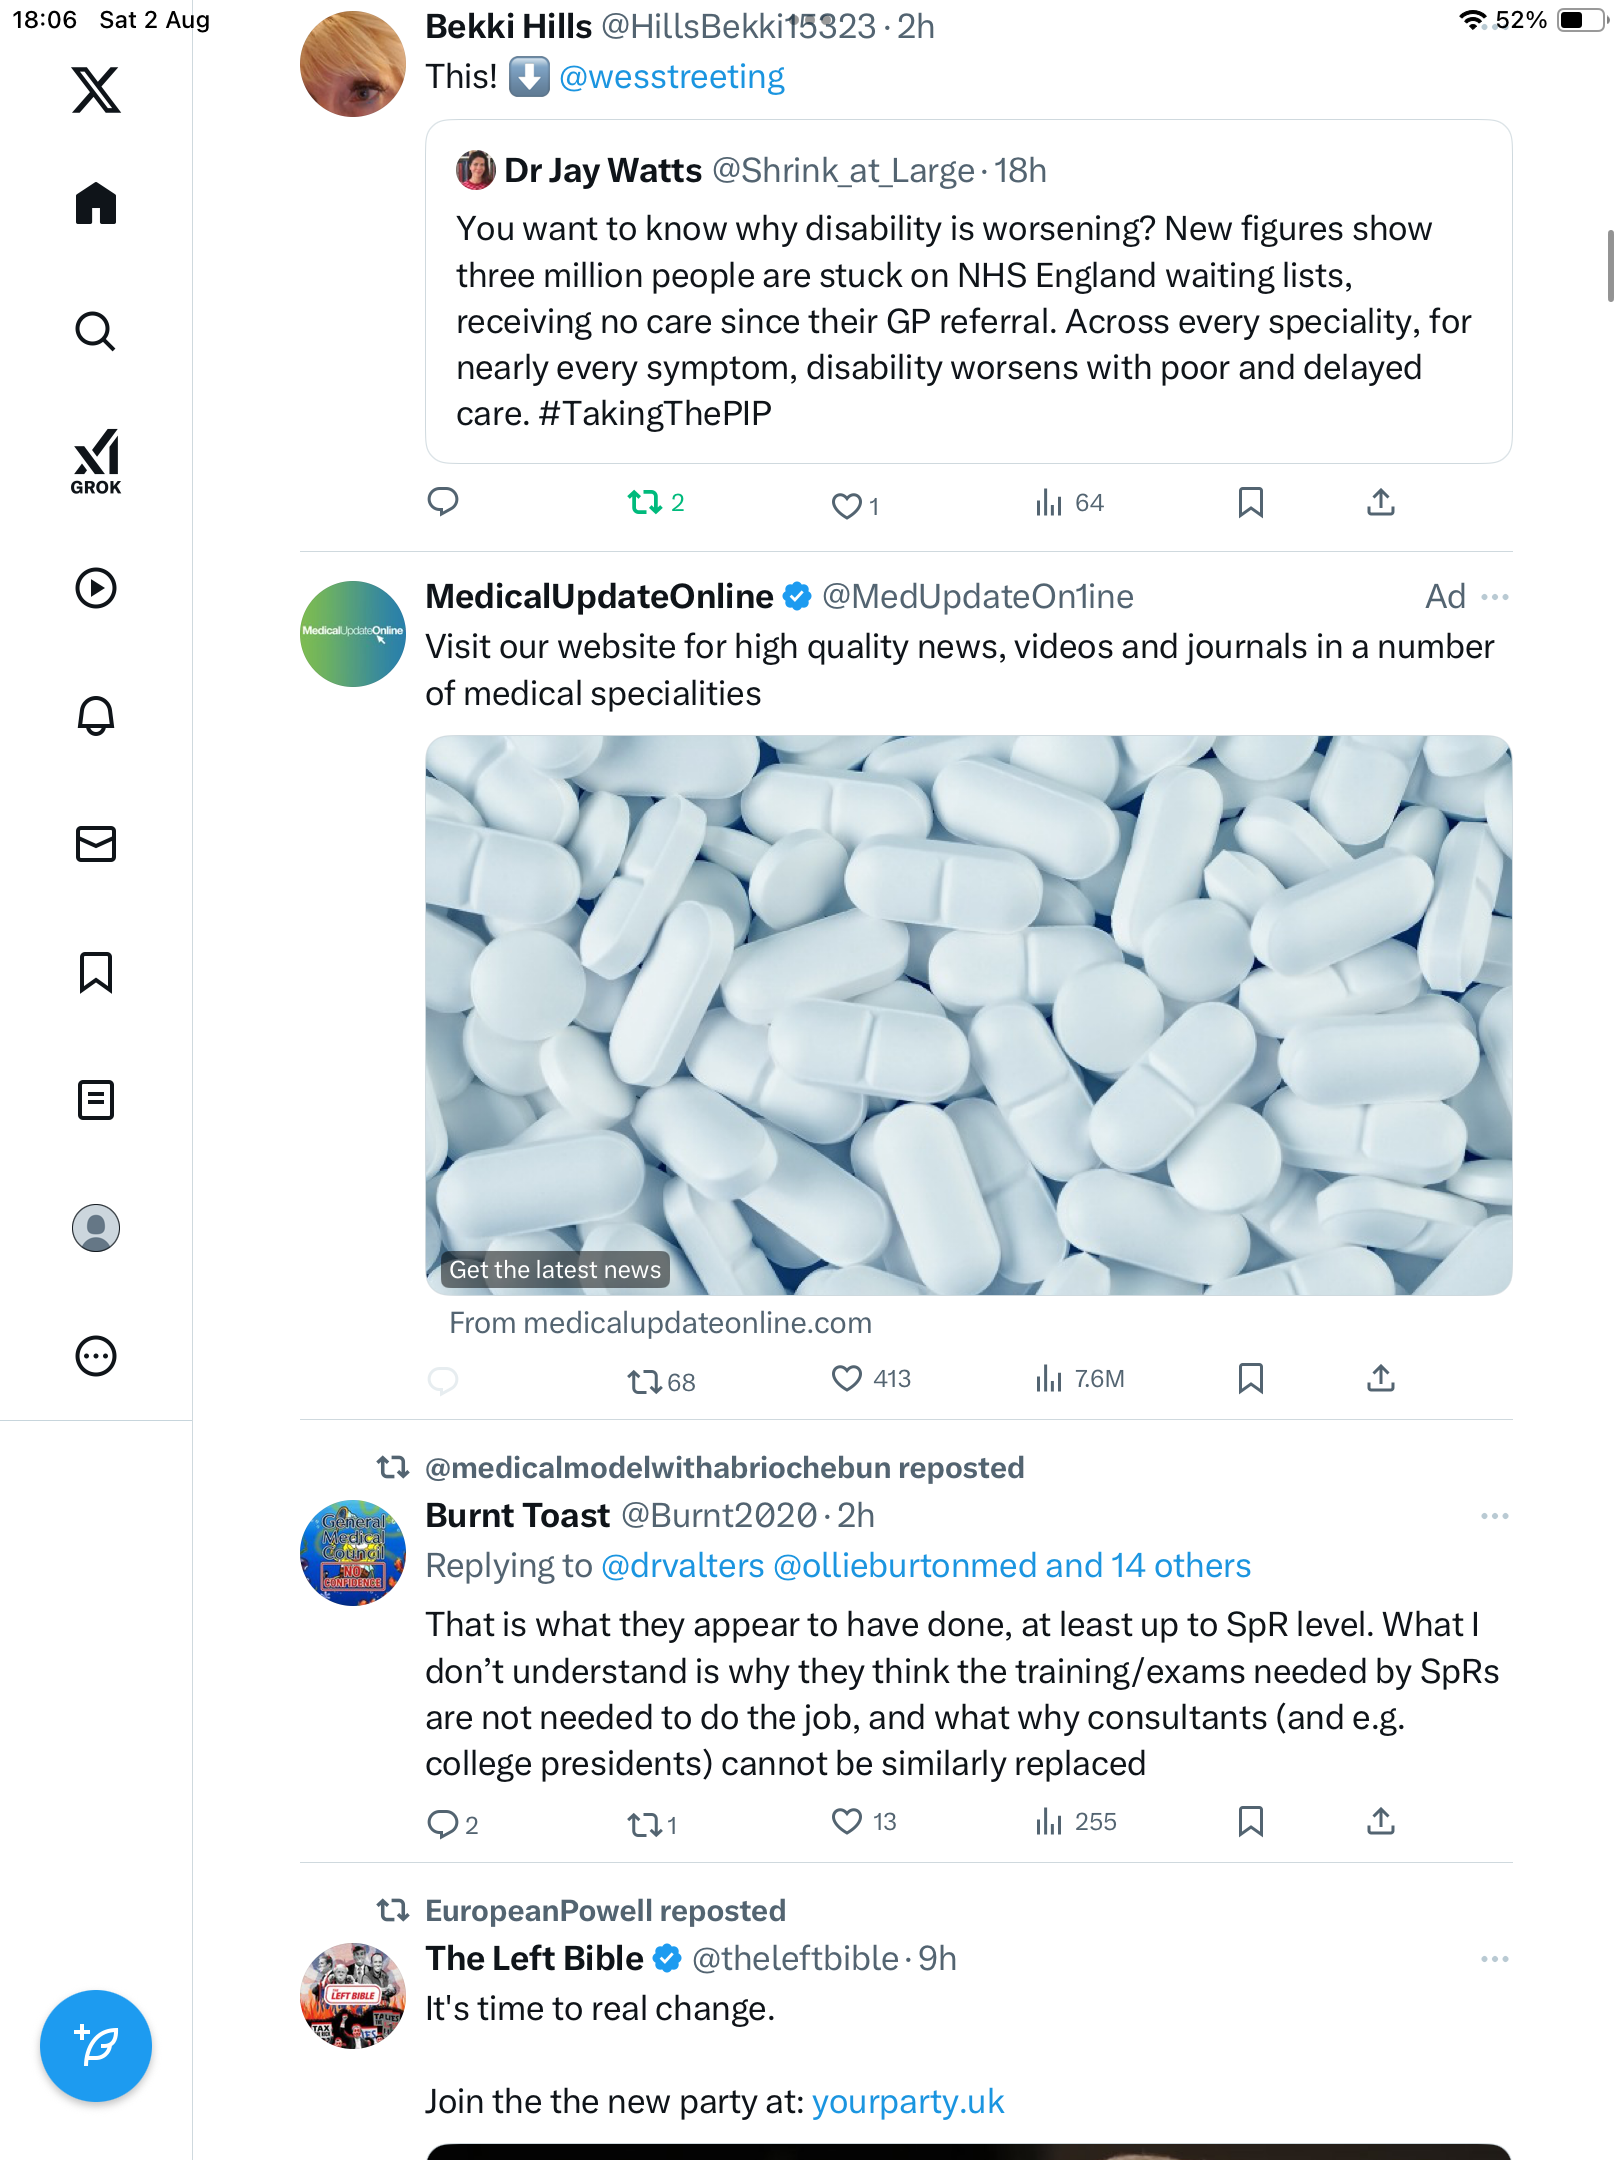The height and width of the screenshot is (2160, 1620).
Task: Open more options on Burnt Toast post
Action: (x=1494, y=1516)
